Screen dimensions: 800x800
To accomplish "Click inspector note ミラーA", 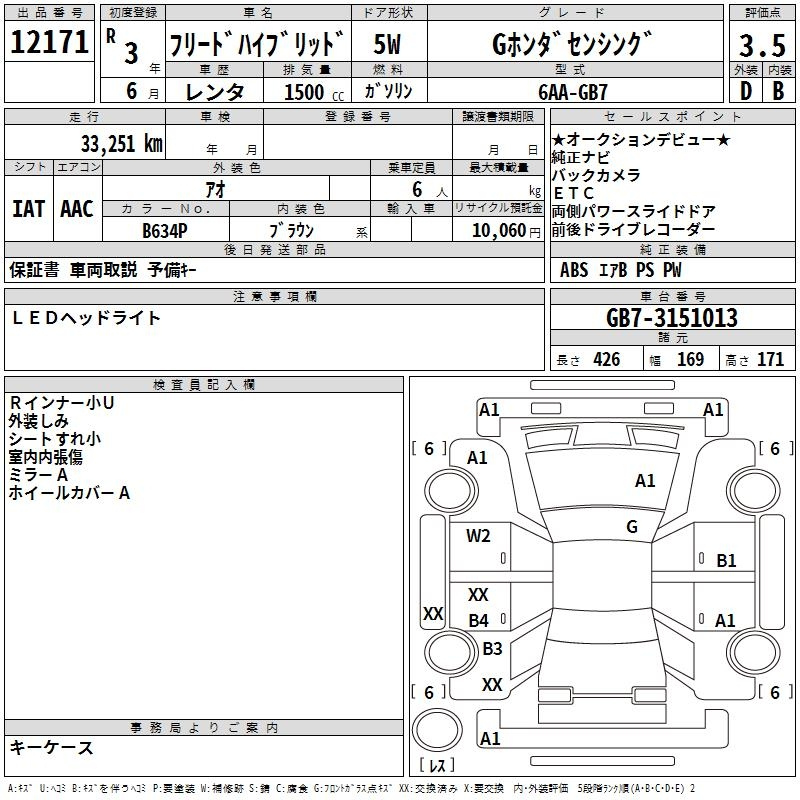I will tap(38, 474).
